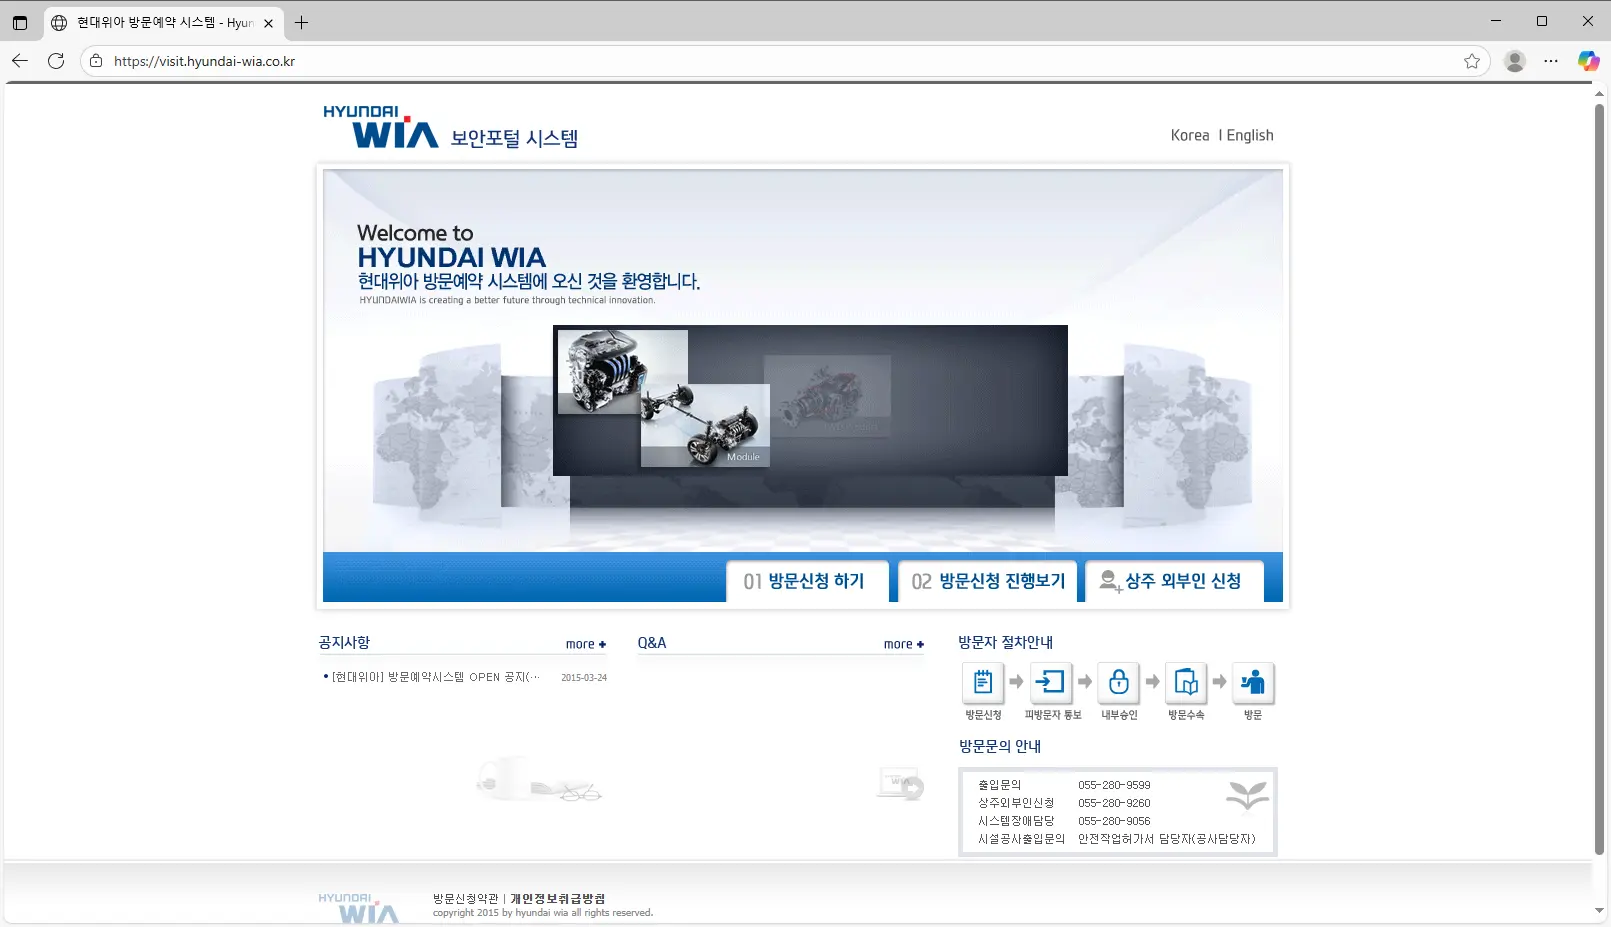Select 상주 외부인 신청 button
The height and width of the screenshot is (927, 1611).
click(x=1173, y=581)
